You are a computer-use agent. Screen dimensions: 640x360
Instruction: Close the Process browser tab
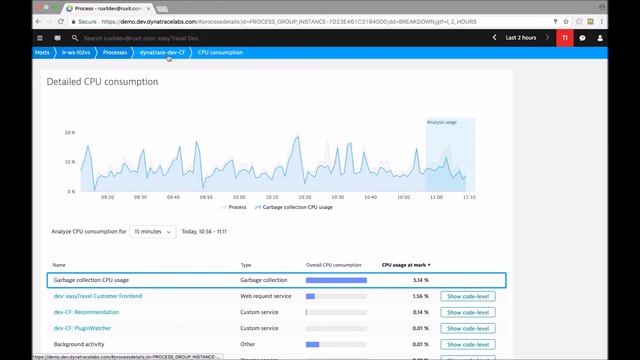click(148, 8)
